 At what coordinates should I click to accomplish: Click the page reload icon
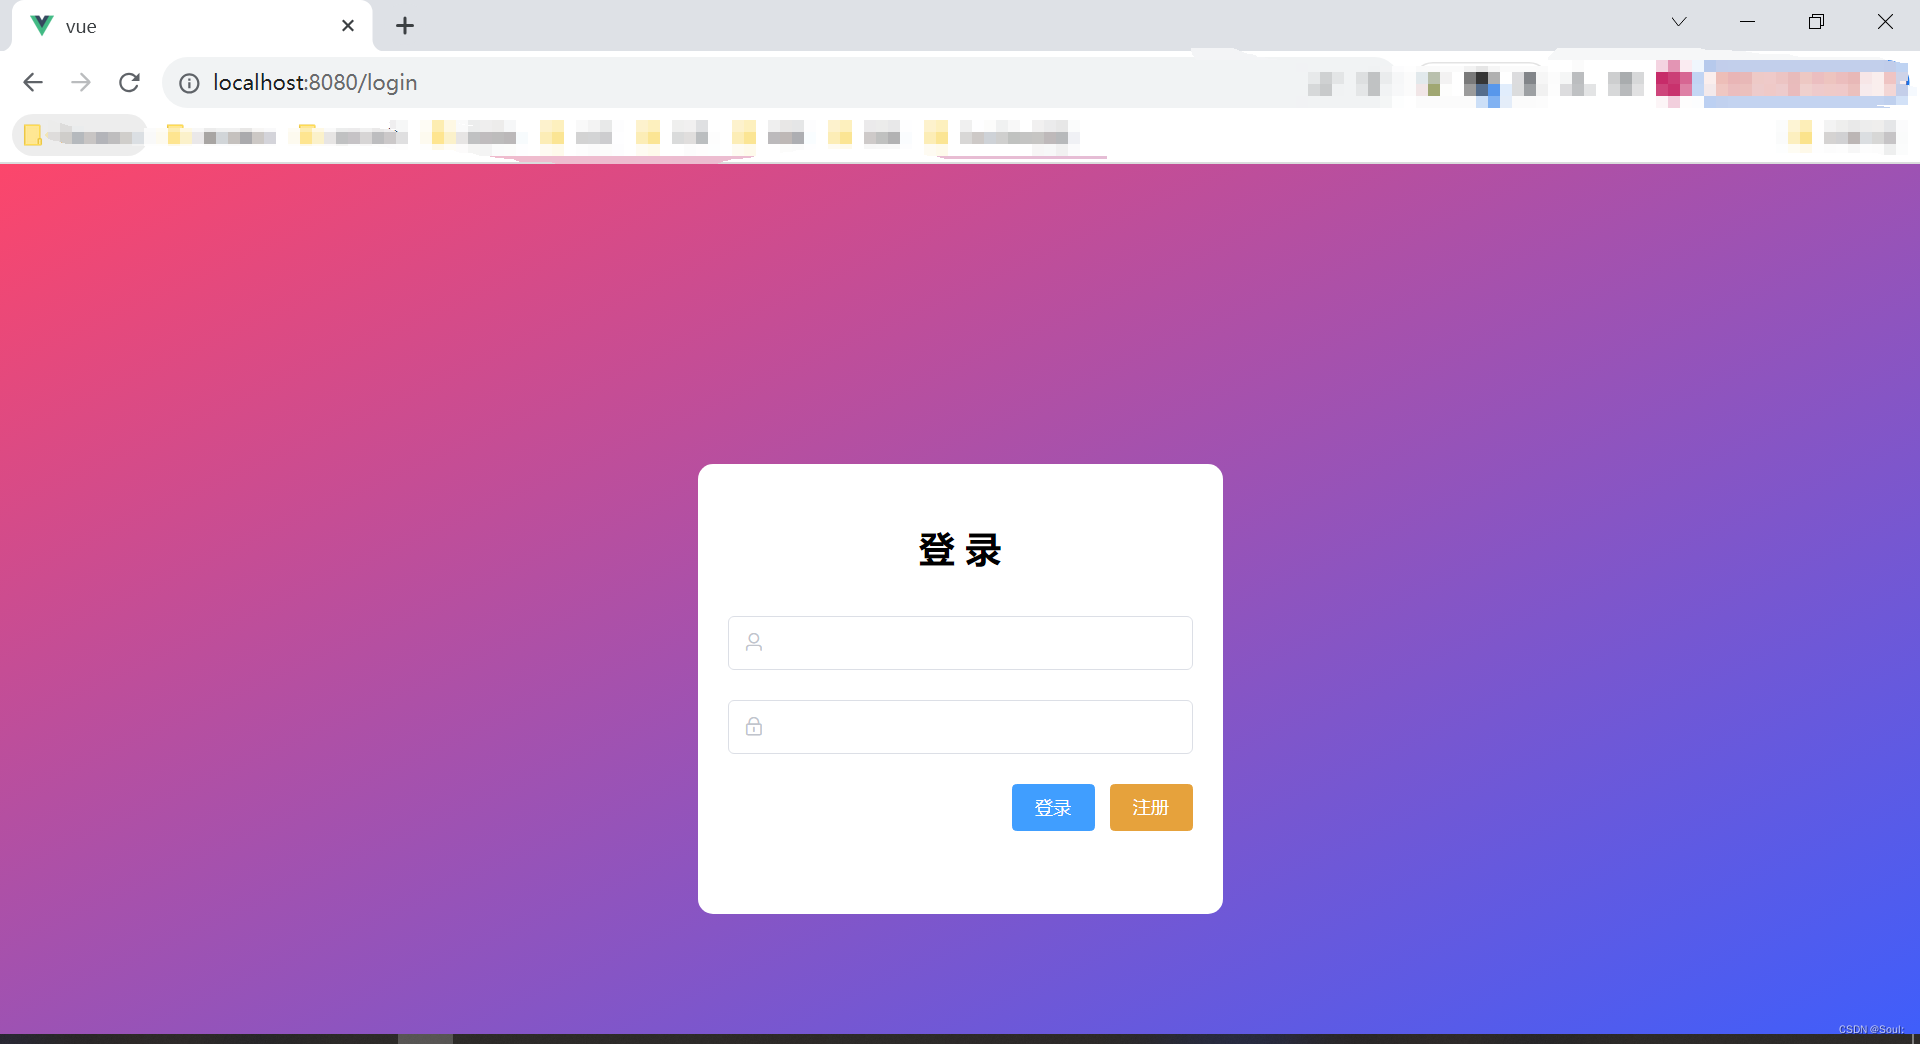coord(129,82)
